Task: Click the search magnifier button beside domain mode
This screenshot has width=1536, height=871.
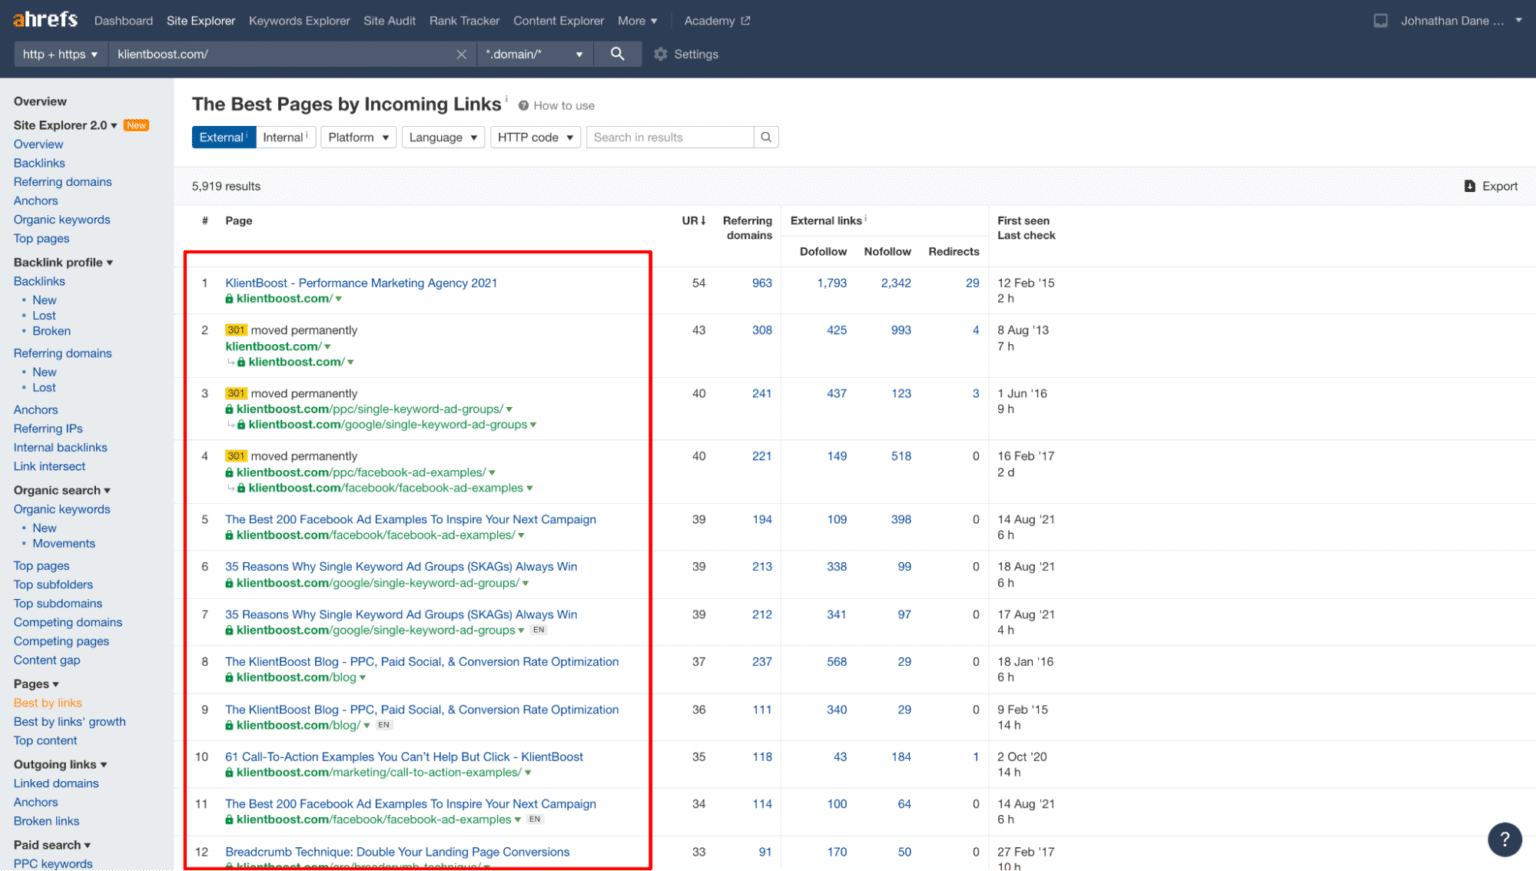Action: point(617,54)
